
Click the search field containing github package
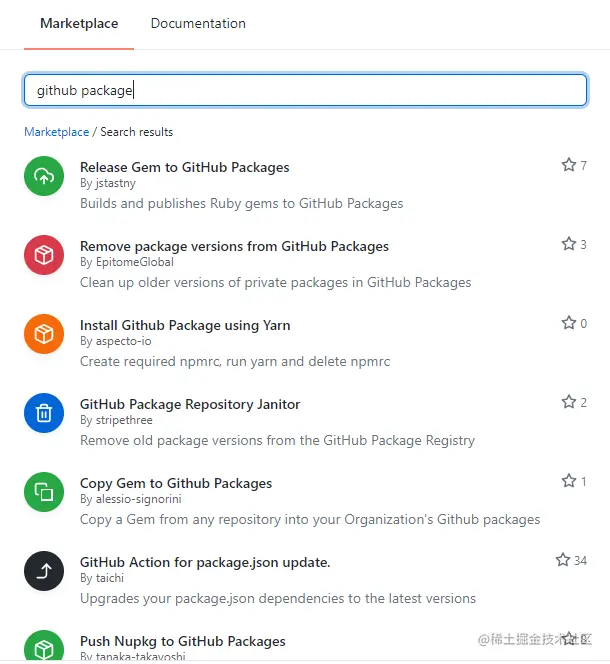[305, 90]
